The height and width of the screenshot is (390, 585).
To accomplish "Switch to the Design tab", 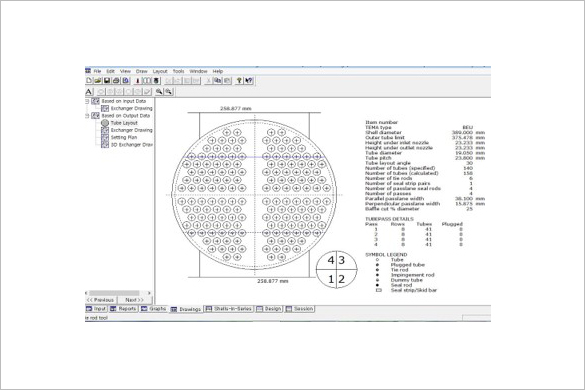I will pos(269,309).
